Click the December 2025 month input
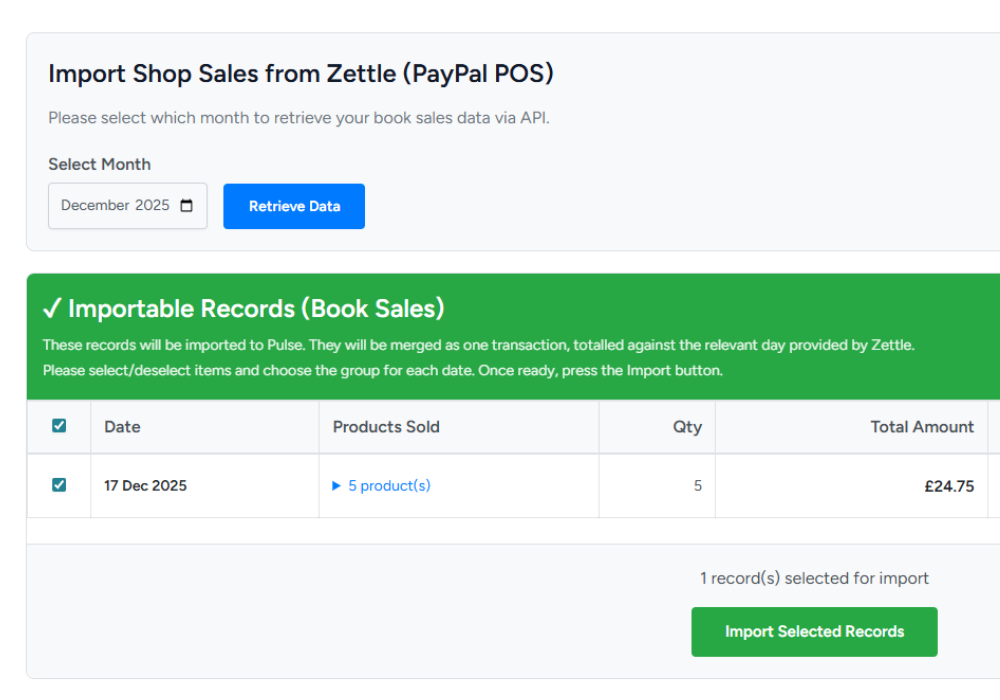 [115, 206]
